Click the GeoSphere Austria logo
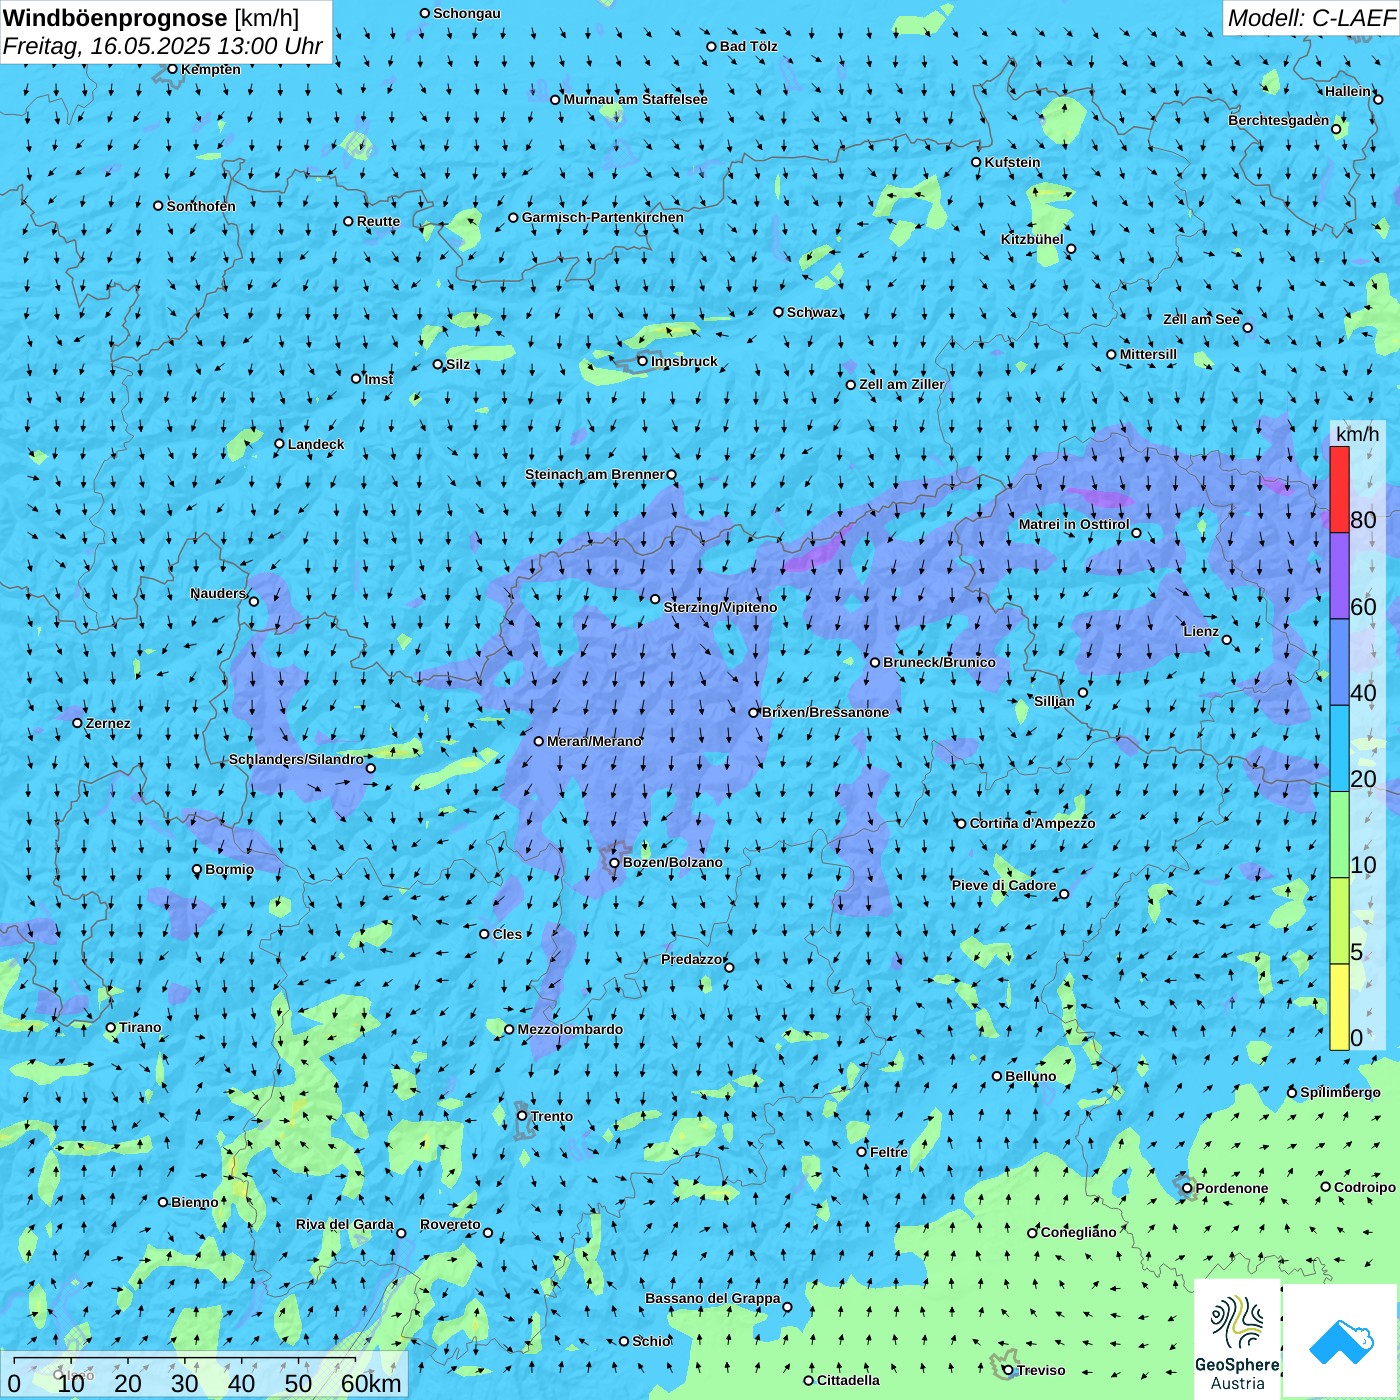The height and width of the screenshot is (1400, 1400). tap(1237, 1339)
